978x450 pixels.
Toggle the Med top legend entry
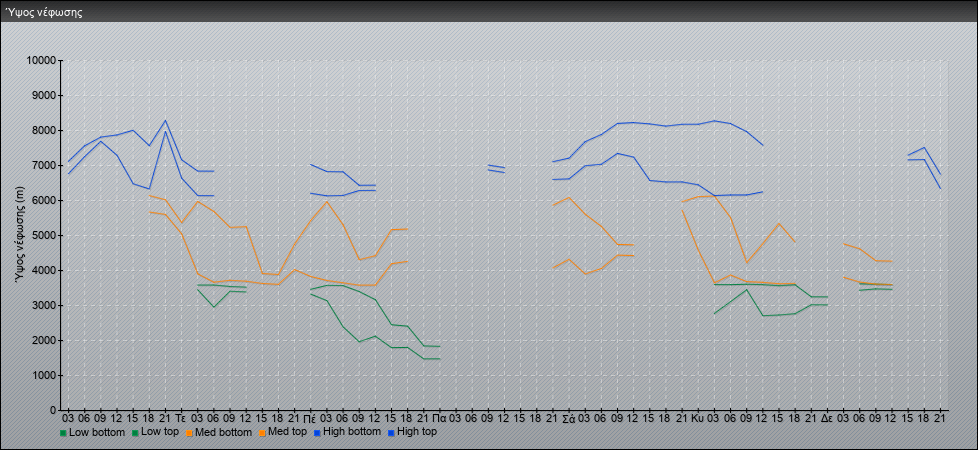click(x=283, y=432)
